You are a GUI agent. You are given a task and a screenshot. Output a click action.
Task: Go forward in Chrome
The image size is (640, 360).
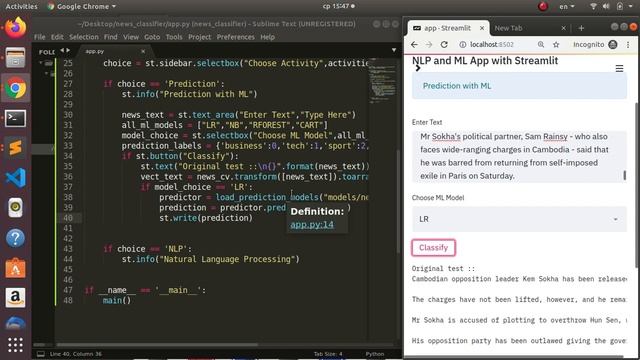tap(429, 44)
